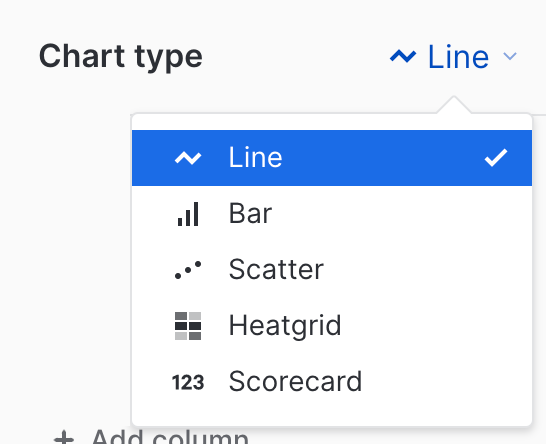Click the blue Line text in selector header
The image size is (546, 444).
(x=458, y=56)
